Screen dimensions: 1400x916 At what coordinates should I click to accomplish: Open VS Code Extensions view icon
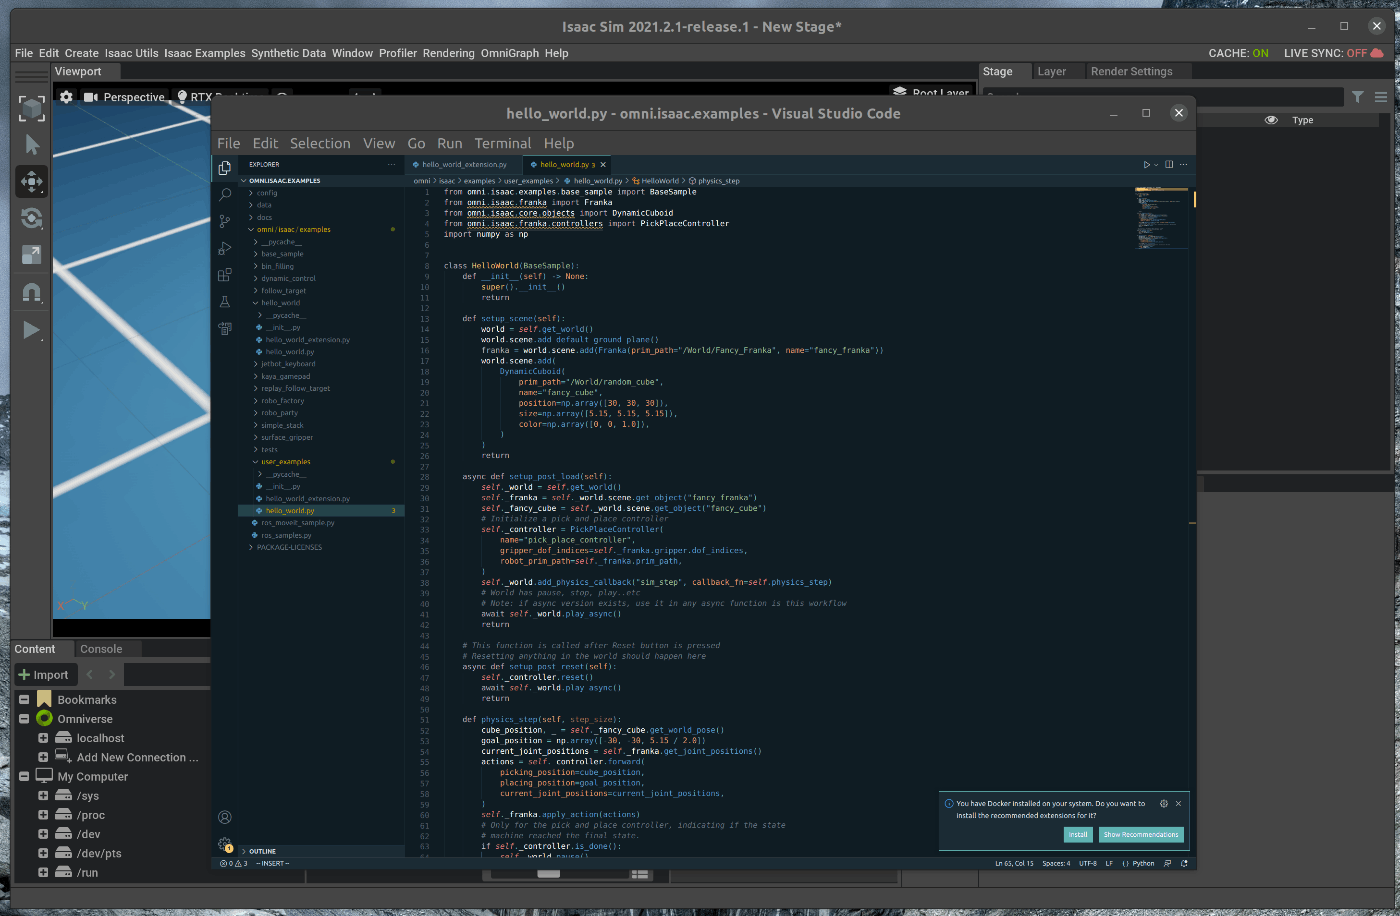tap(225, 274)
